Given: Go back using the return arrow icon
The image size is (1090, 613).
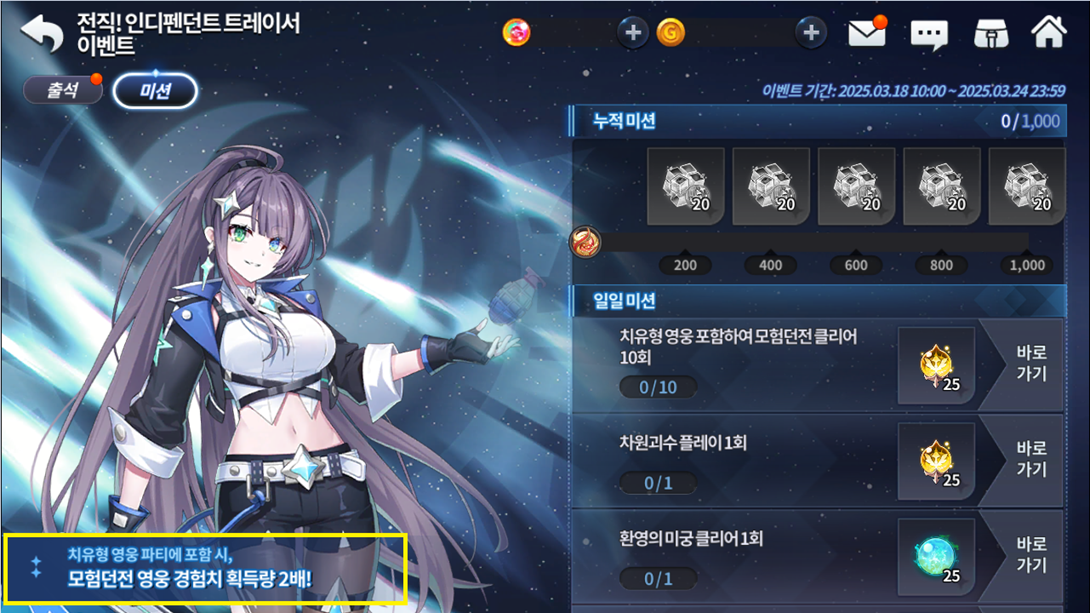Looking at the screenshot, I should click(x=42, y=33).
